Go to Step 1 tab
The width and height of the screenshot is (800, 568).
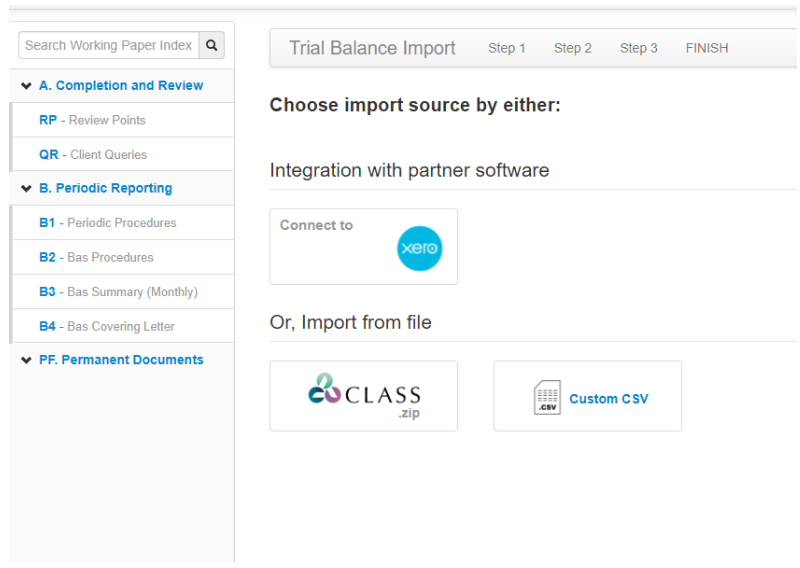point(506,48)
